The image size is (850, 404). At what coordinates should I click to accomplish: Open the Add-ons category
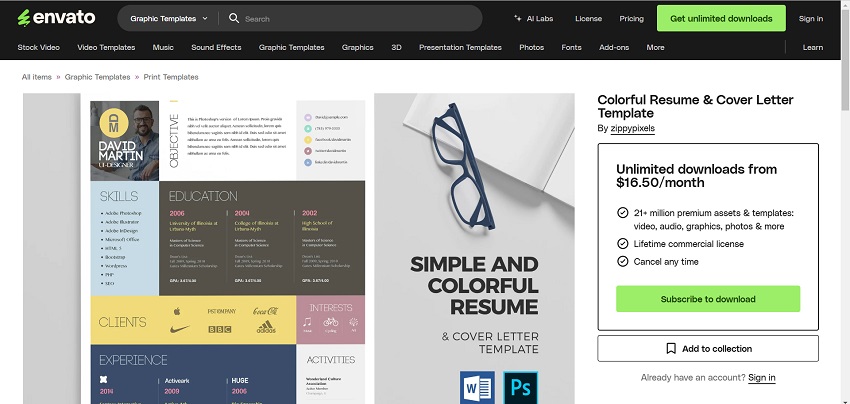click(614, 47)
